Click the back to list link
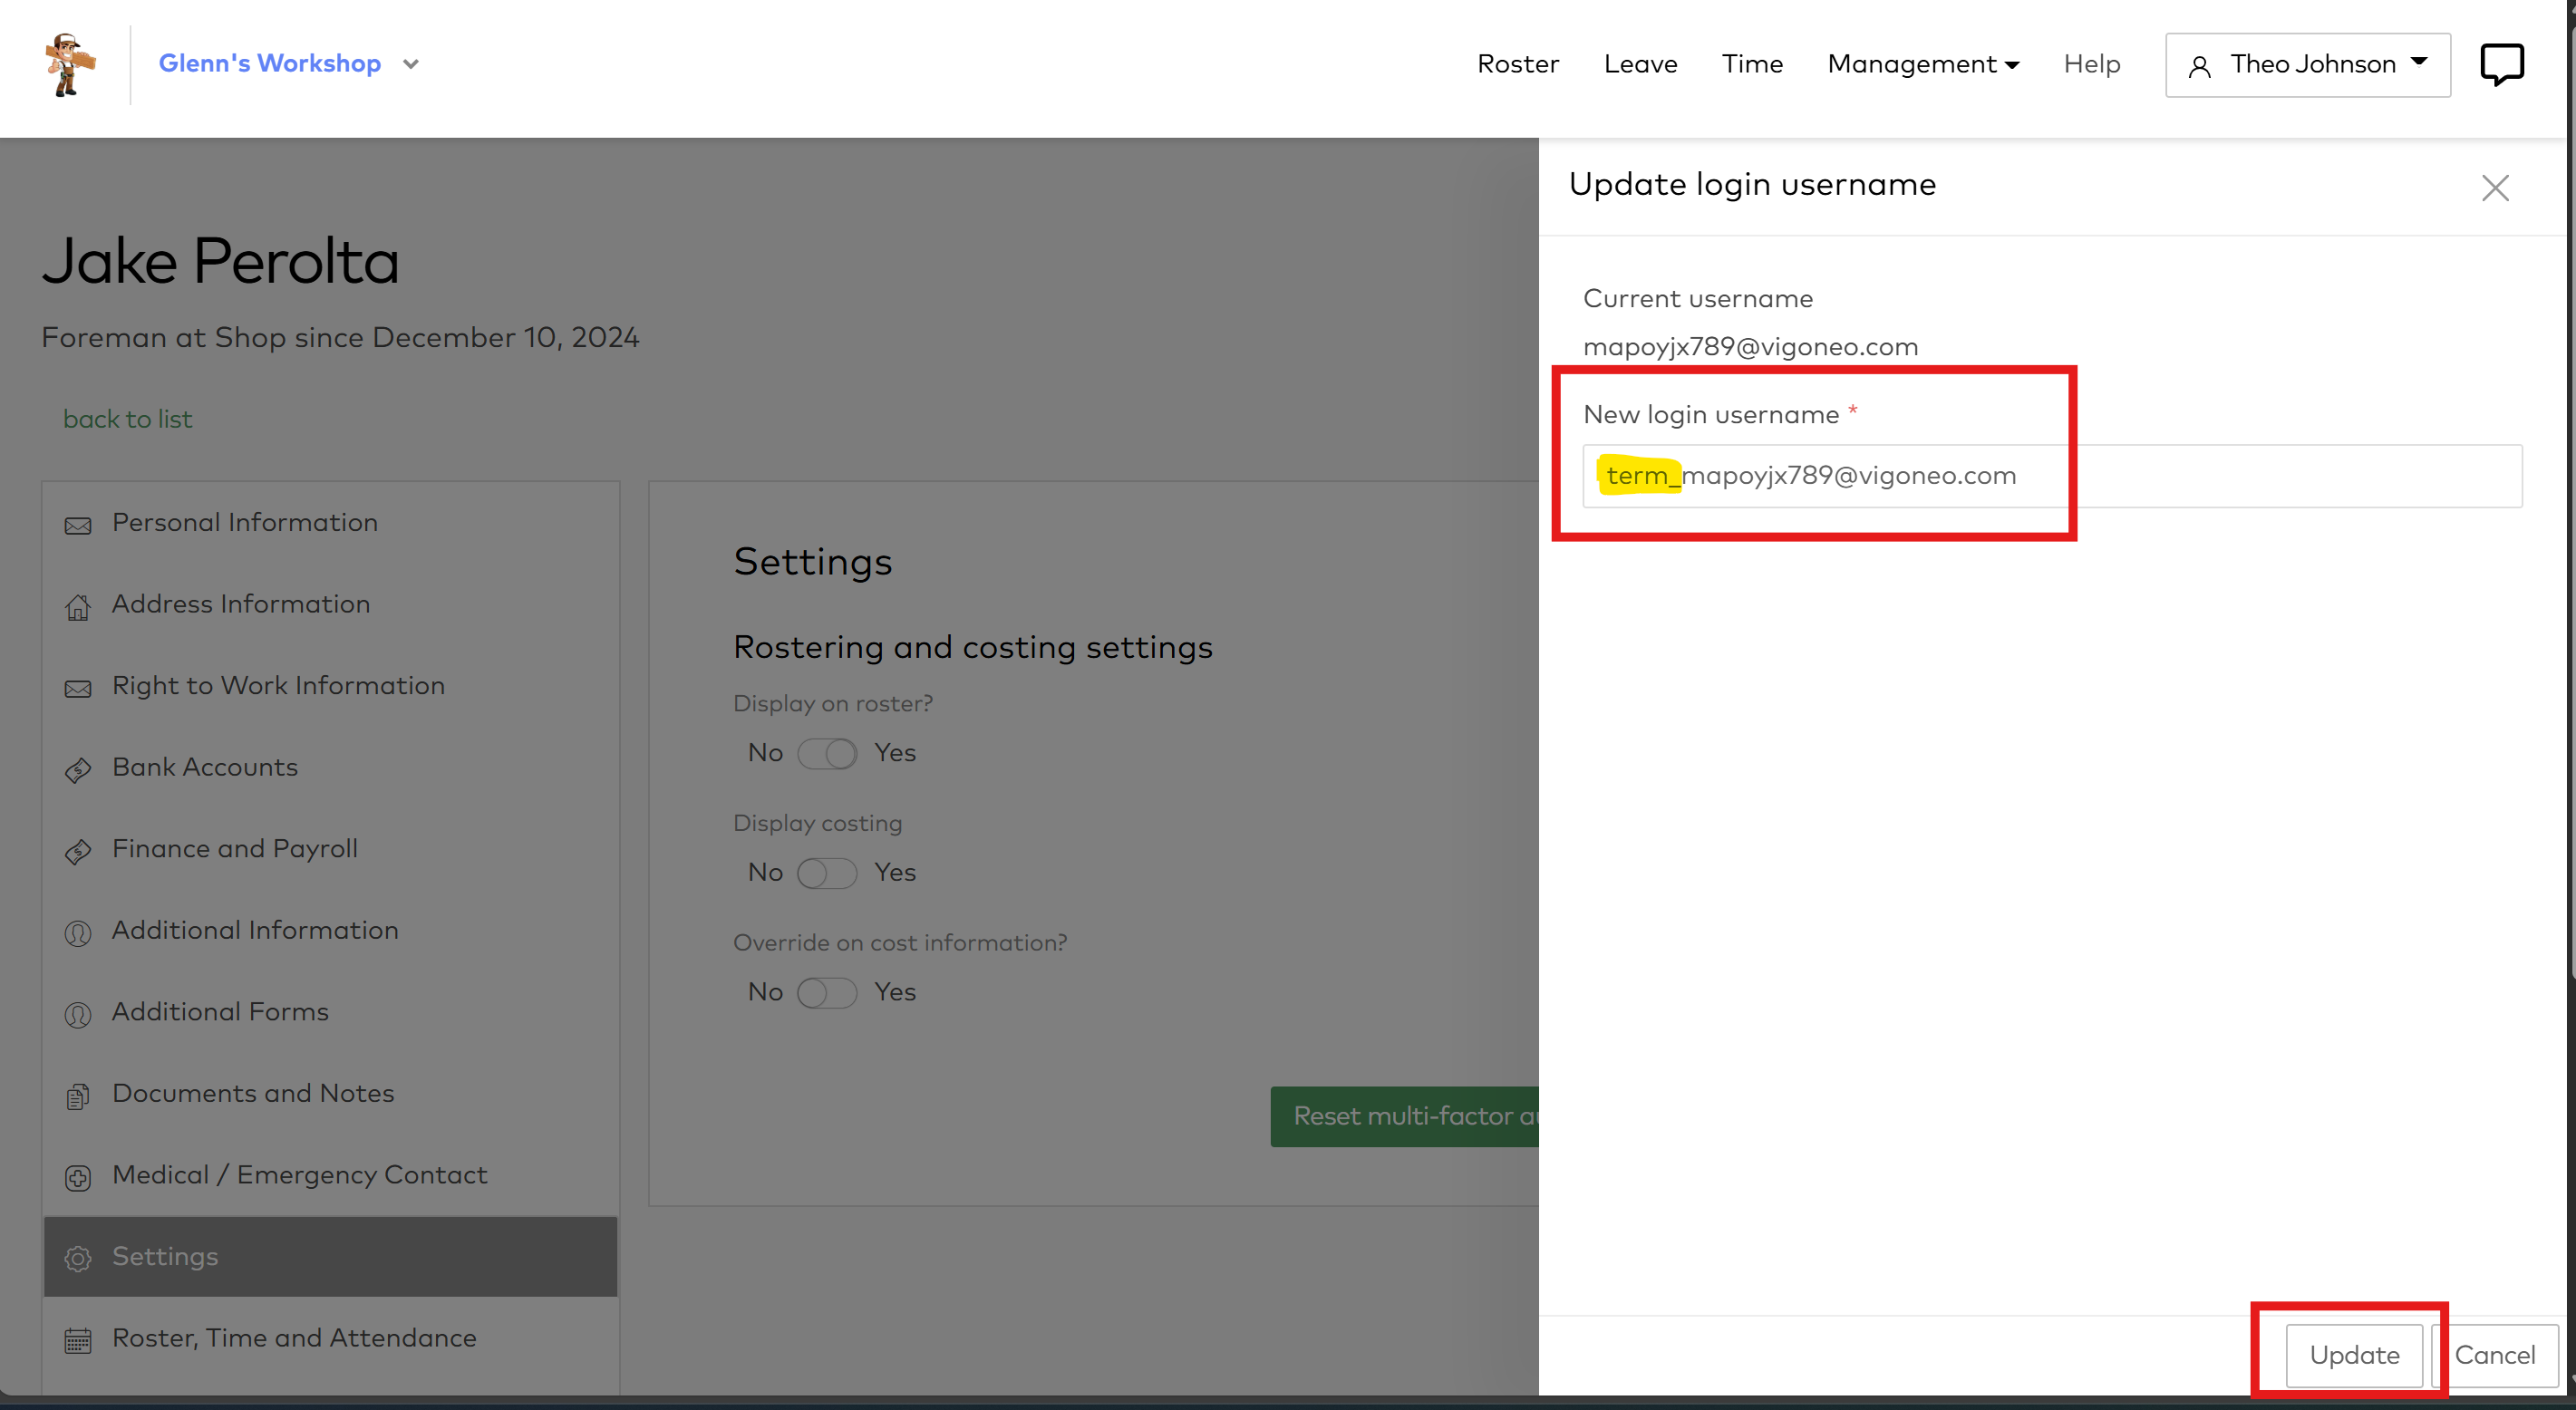The image size is (2576, 1410). [128, 419]
